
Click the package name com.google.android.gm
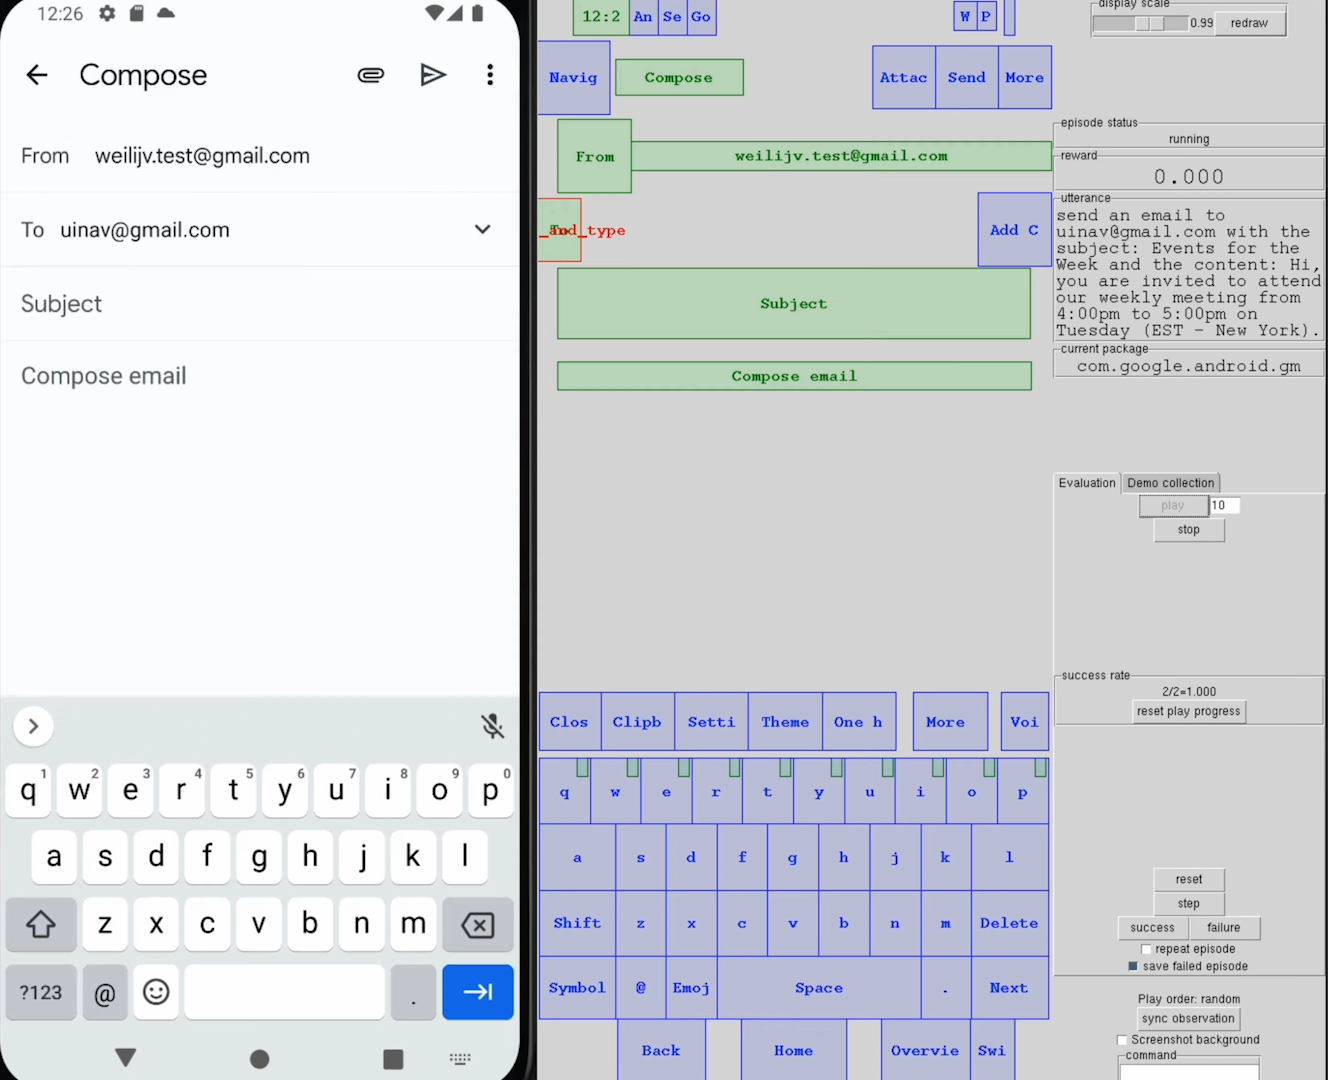point(1189,366)
